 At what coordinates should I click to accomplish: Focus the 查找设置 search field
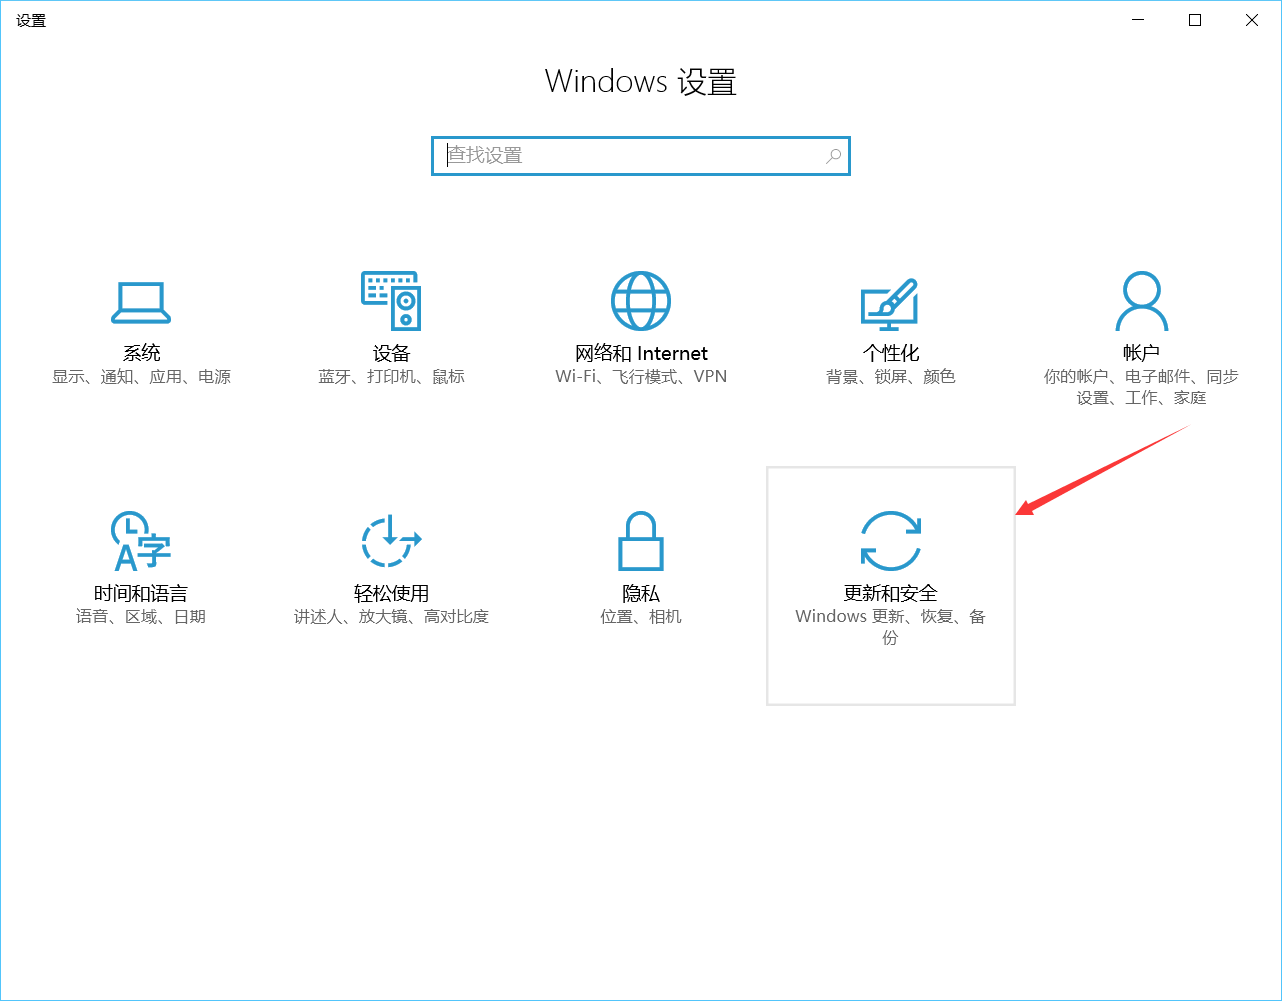point(641,156)
